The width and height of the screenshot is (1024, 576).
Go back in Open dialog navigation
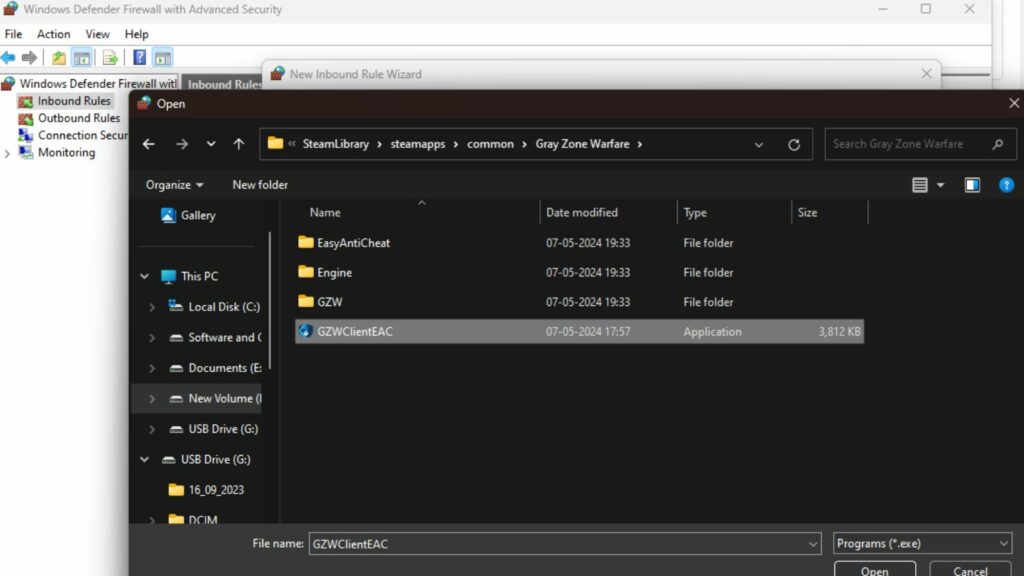point(149,144)
